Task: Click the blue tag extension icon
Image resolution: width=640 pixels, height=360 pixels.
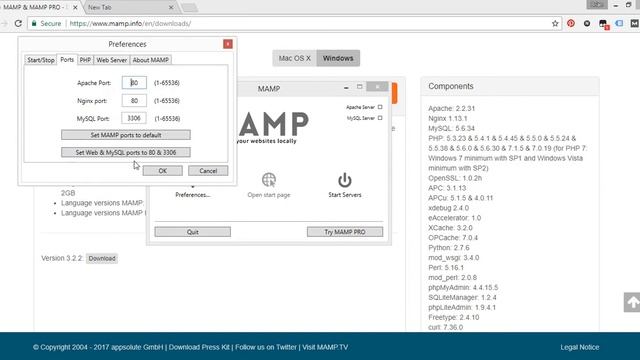Action: (619, 24)
